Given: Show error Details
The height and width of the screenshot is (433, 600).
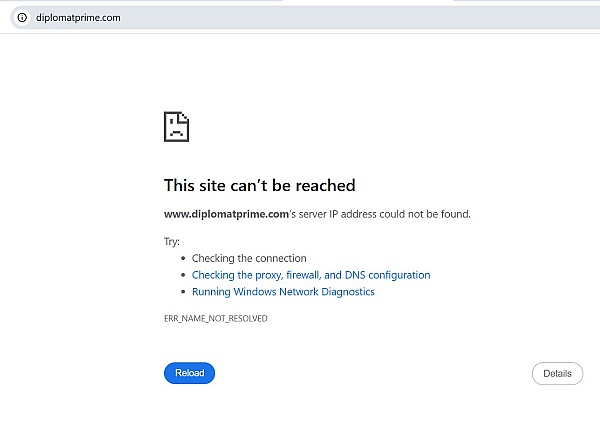Looking at the screenshot, I should [x=557, y=373].
